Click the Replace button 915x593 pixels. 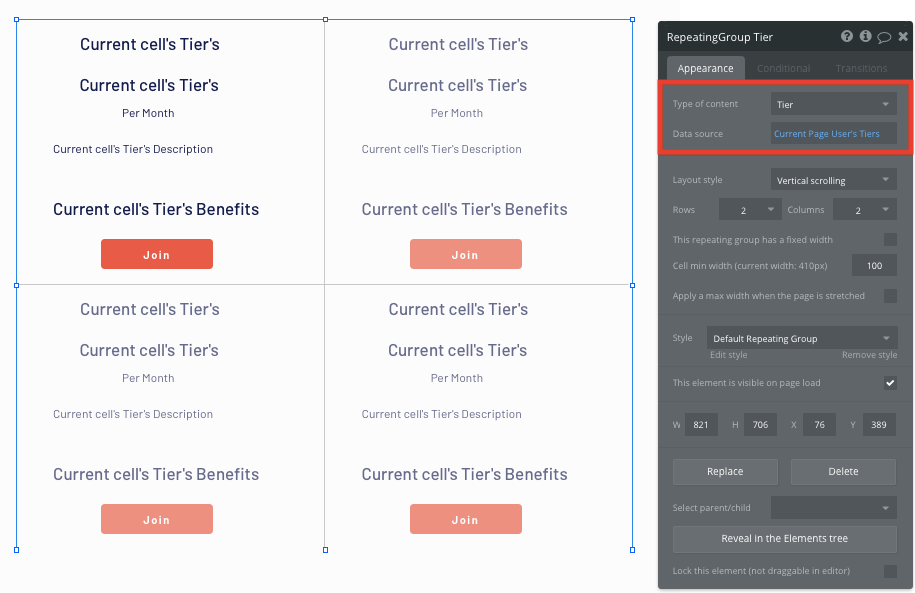pos(724,471)
